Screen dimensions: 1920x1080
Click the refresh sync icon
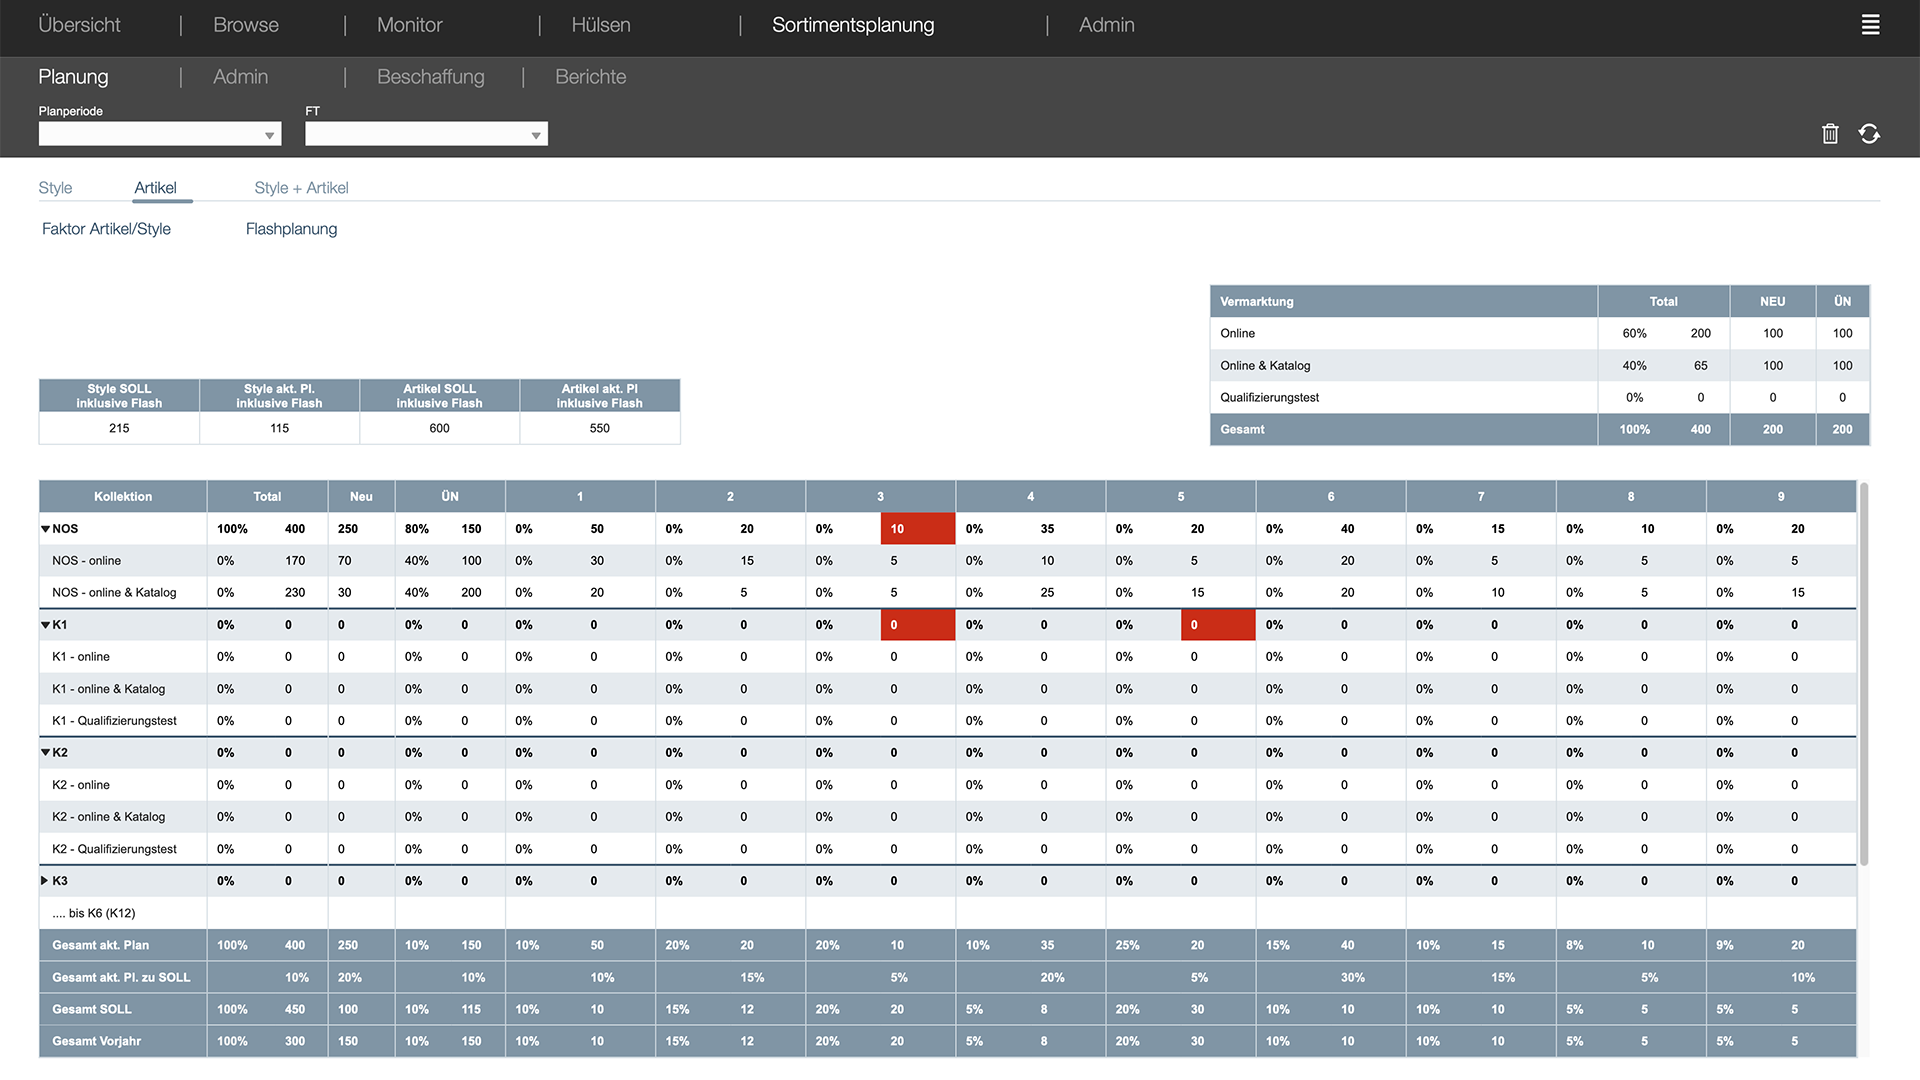pos(1869,134)
